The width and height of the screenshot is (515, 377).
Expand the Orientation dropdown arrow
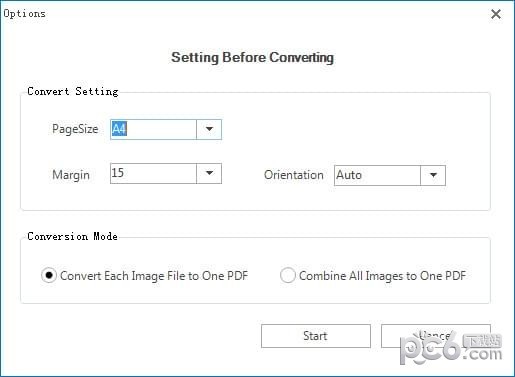pyautogui.click(x=433, y=175)
